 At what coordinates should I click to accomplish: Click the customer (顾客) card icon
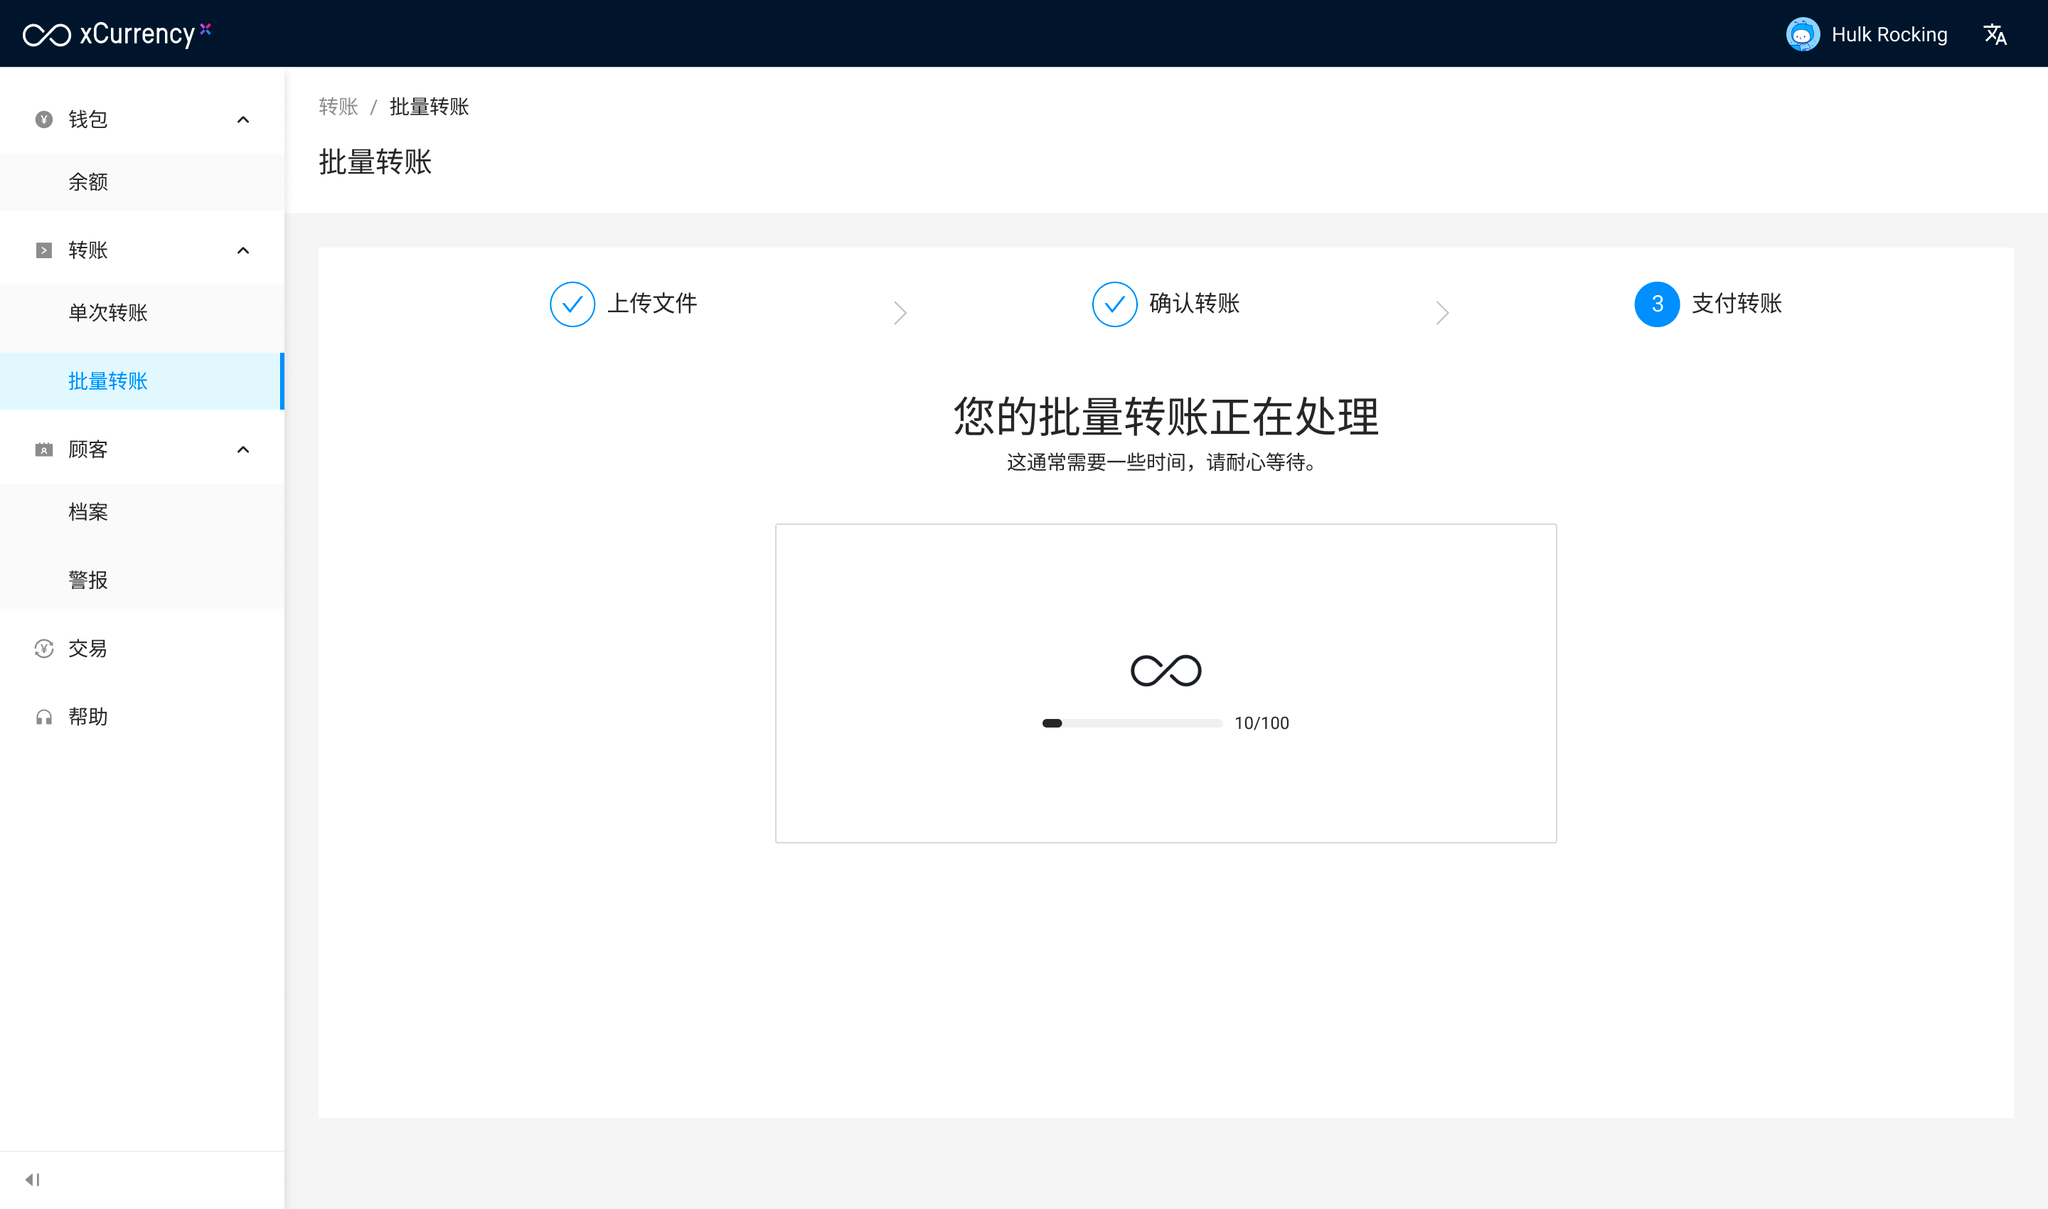(44, 450)
